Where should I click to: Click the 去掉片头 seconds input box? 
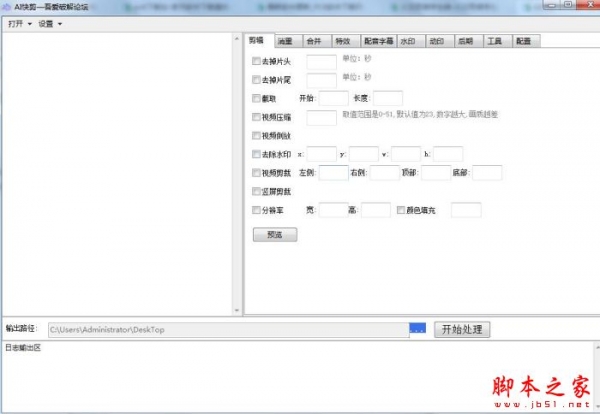click(x=321, y=62)
